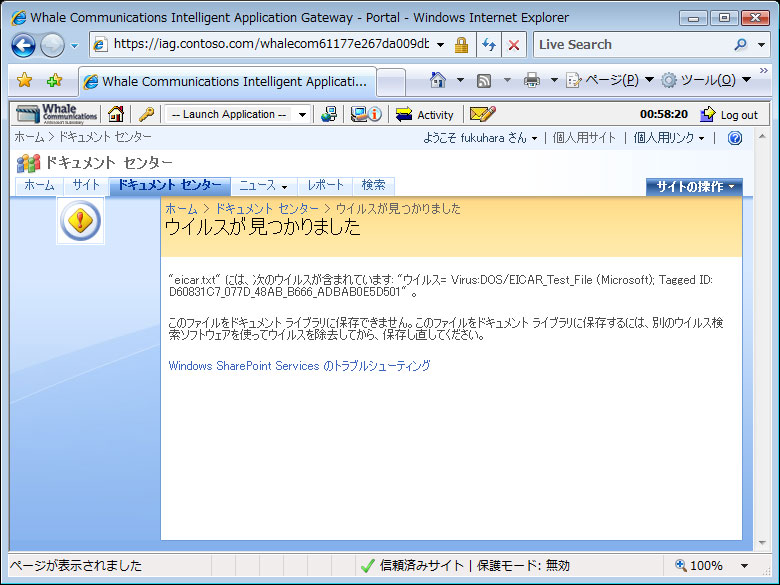The image size is (780, 585).
Task: Click the browser Back arrow button
Action: [x=23, y=45]
